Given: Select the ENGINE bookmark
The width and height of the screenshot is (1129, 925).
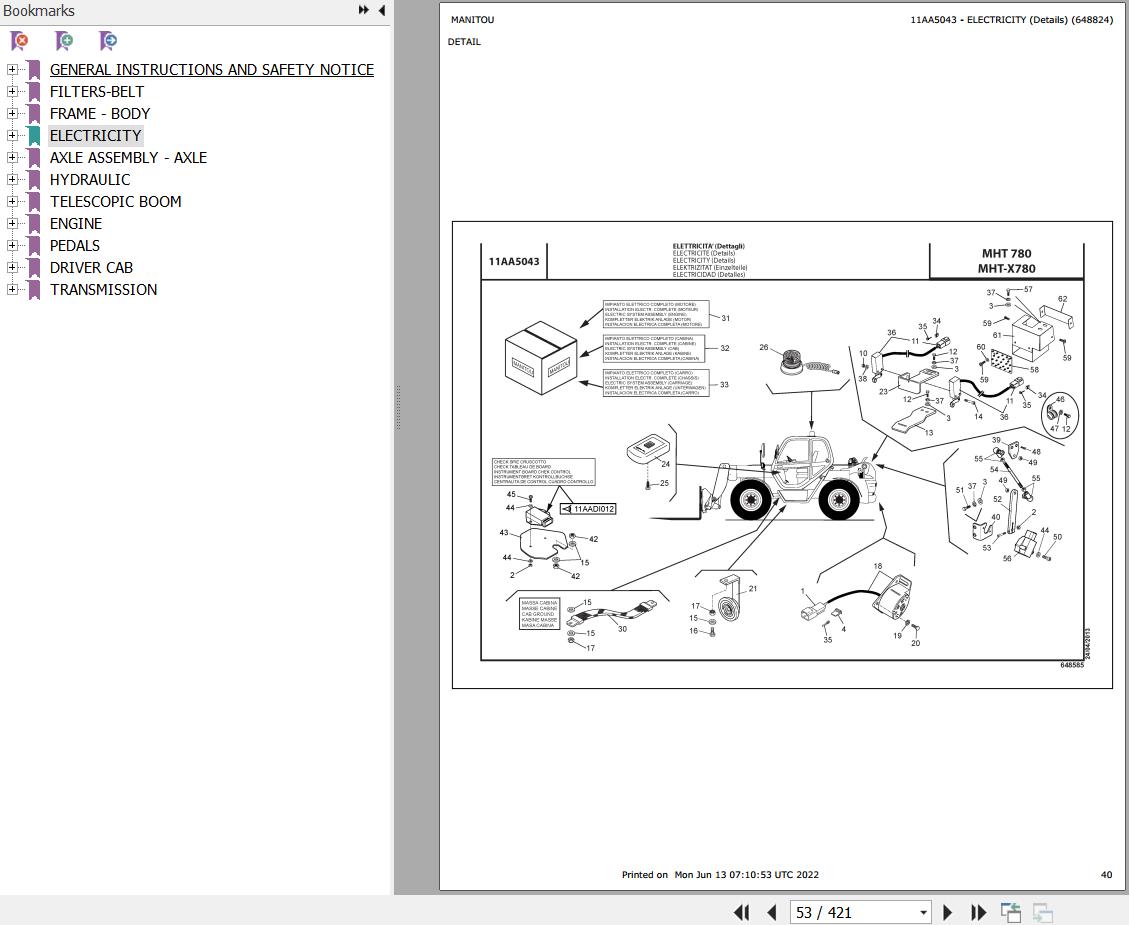Looking at the screenshot, I should pos(76,224).
